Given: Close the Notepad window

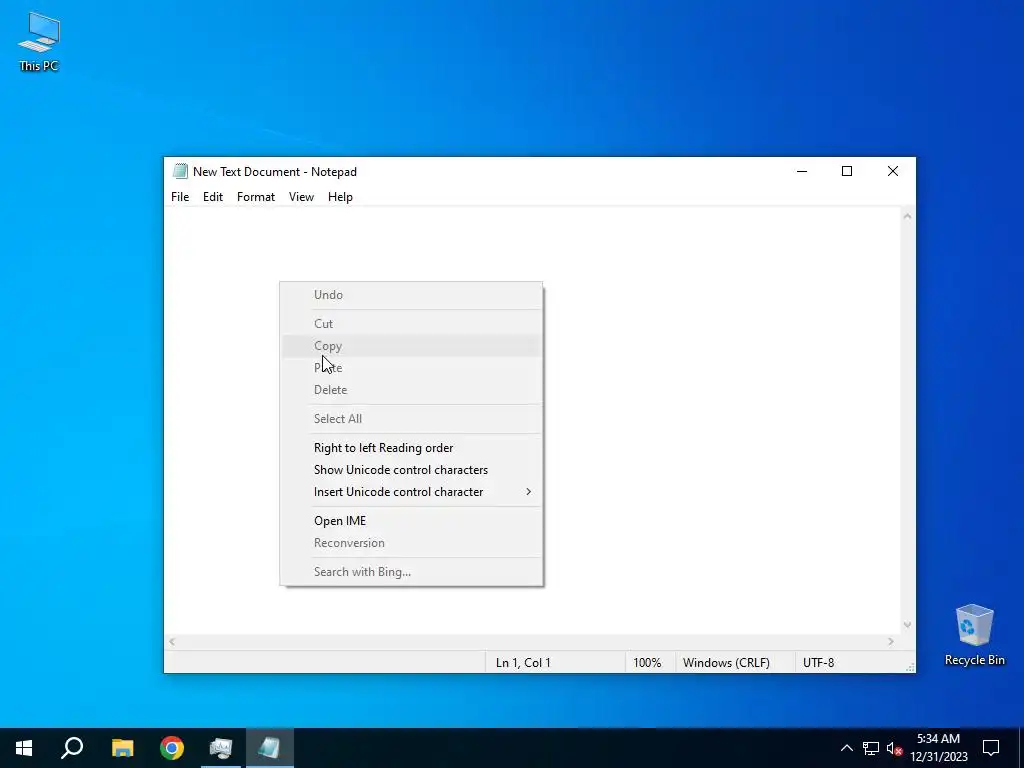Looking at the screenshot, I should [893, 171].
